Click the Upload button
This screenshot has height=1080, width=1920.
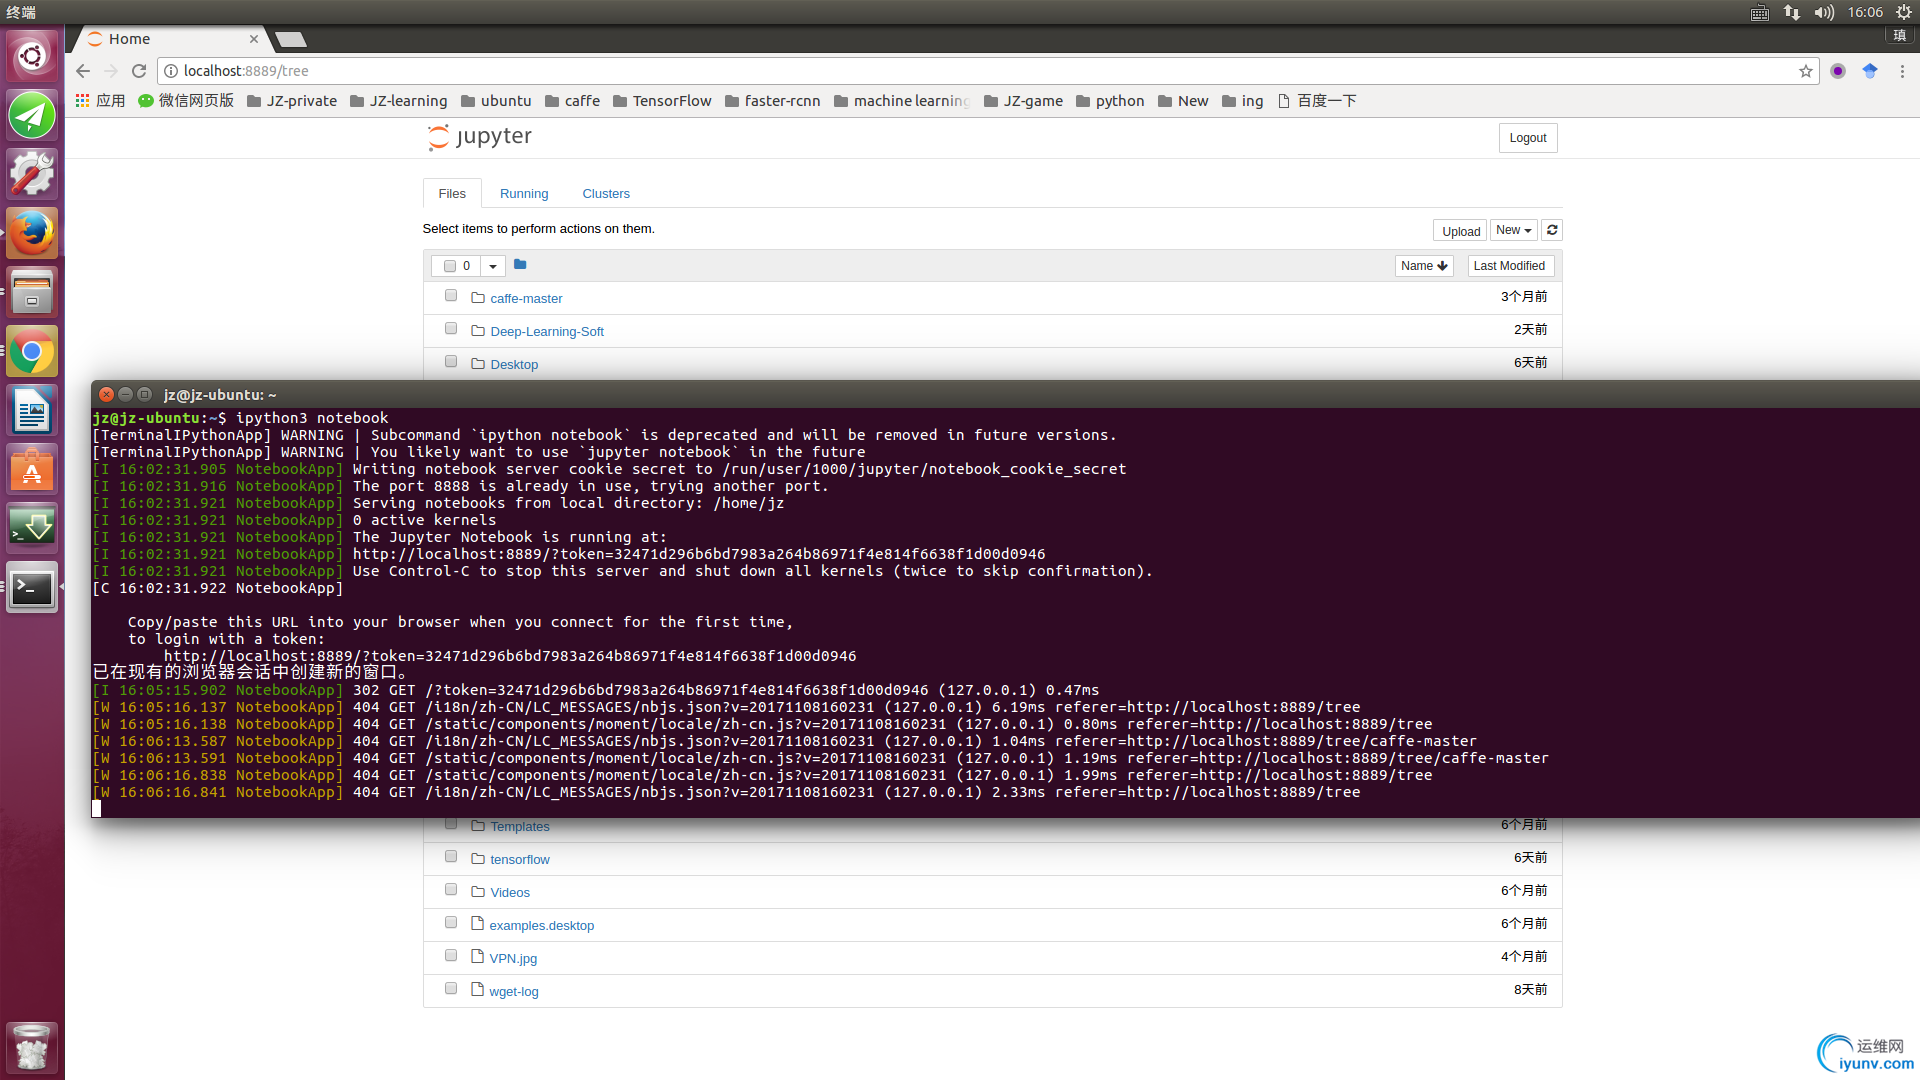[x=1460, y=231]
